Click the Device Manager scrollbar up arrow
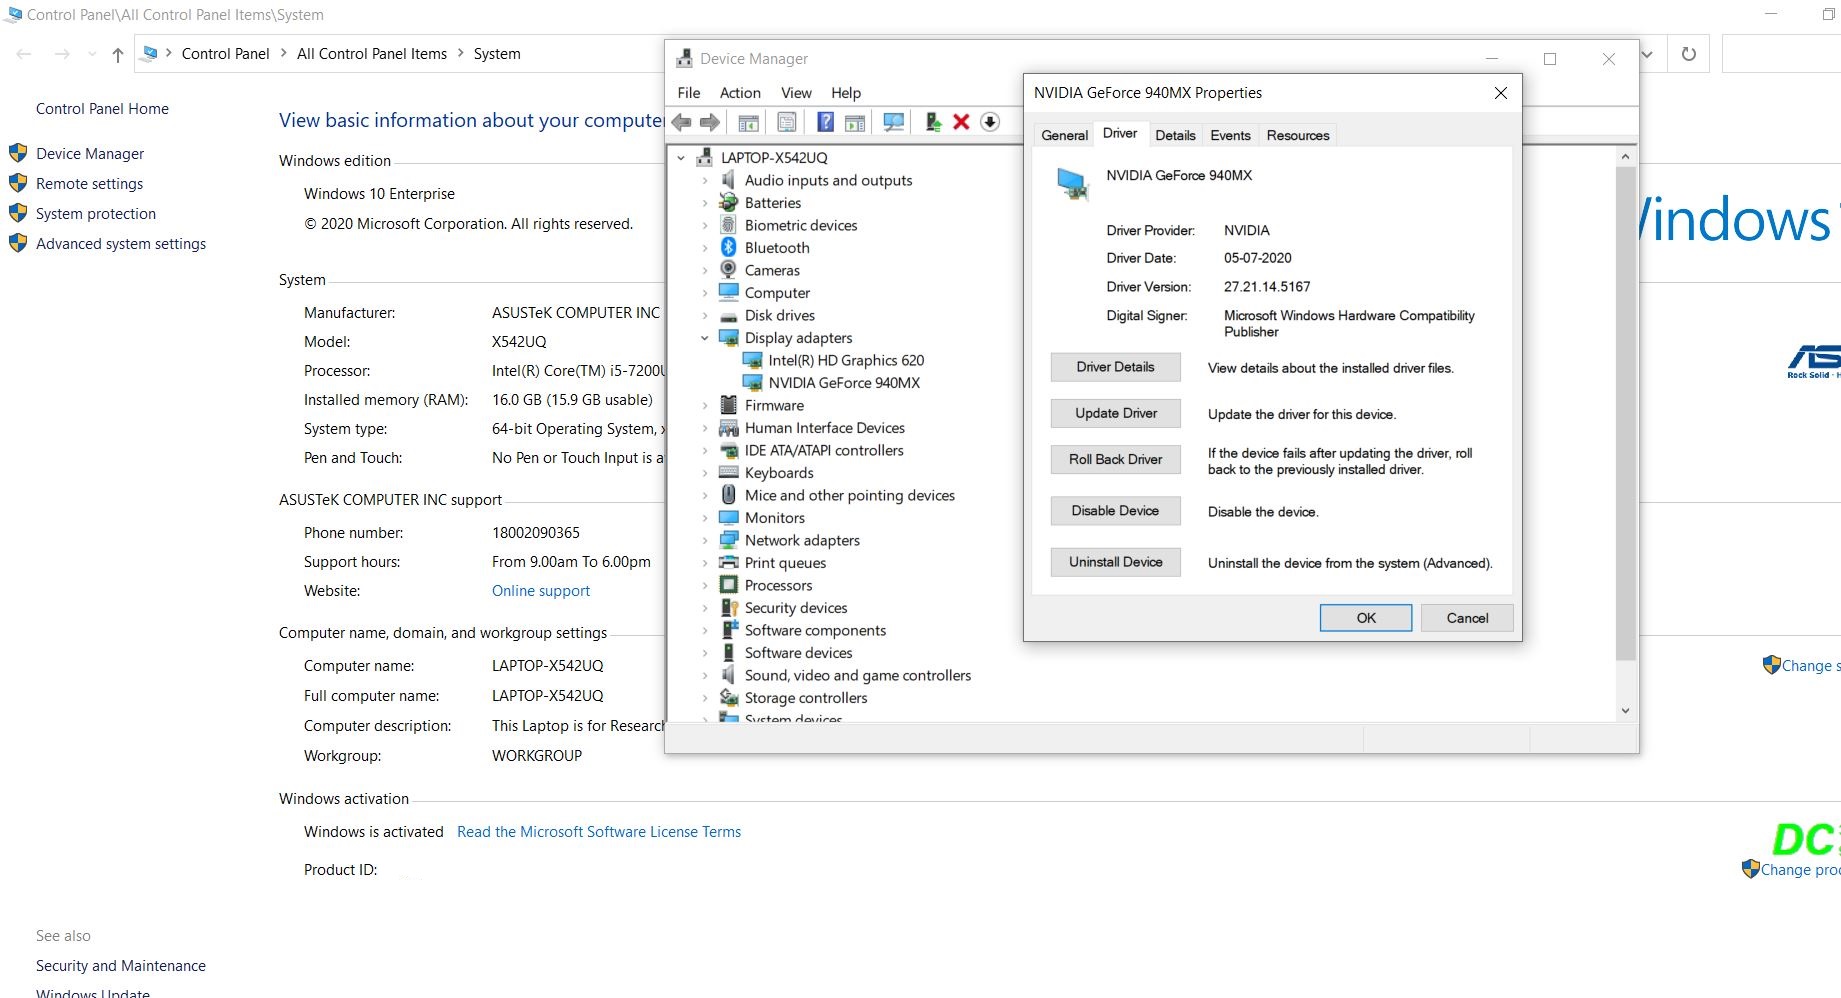The height and width of the screenshot is (998, 1841). click(x=1625, y=156)
